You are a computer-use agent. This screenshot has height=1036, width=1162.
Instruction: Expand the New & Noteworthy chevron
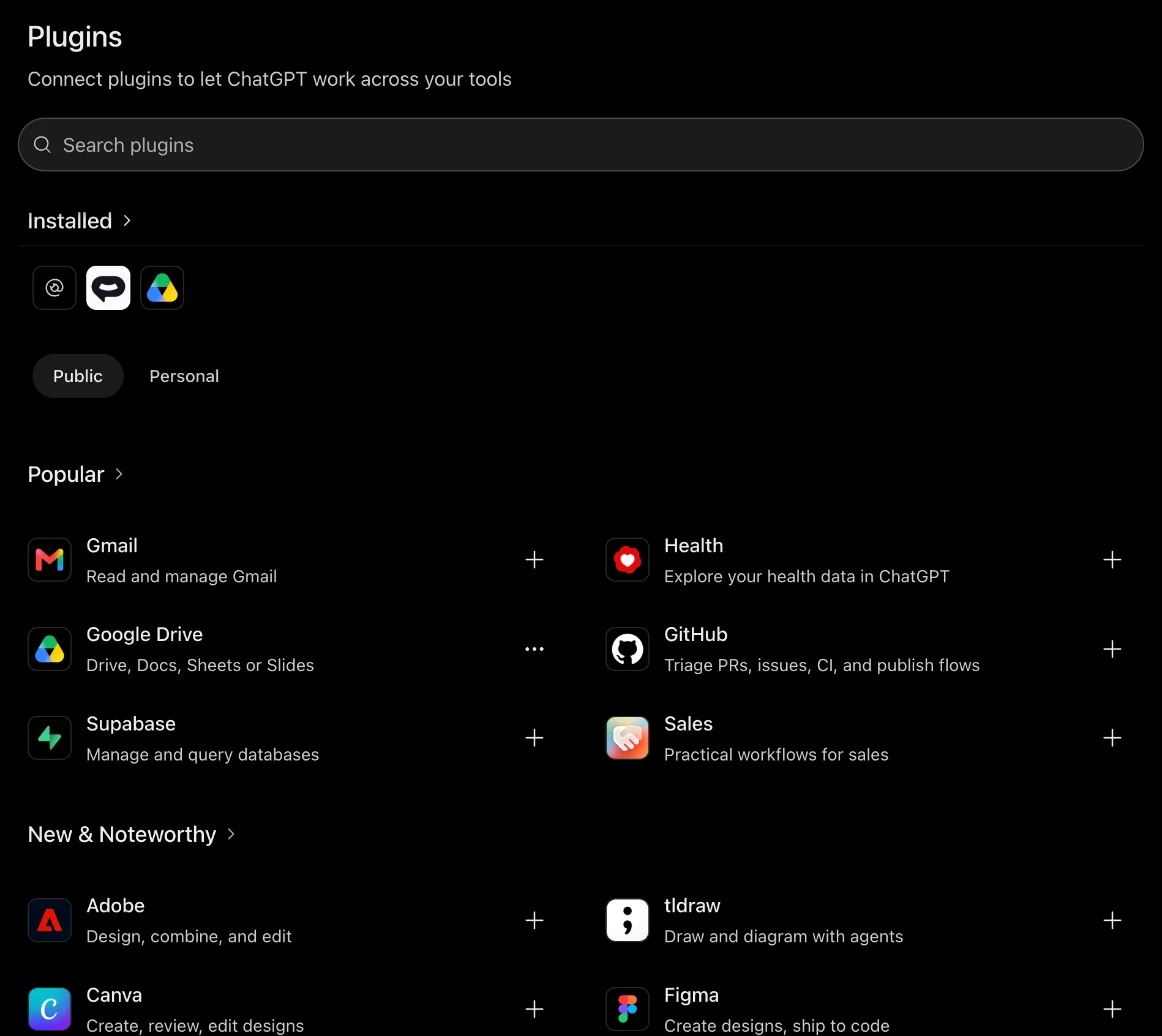point(230,834)
